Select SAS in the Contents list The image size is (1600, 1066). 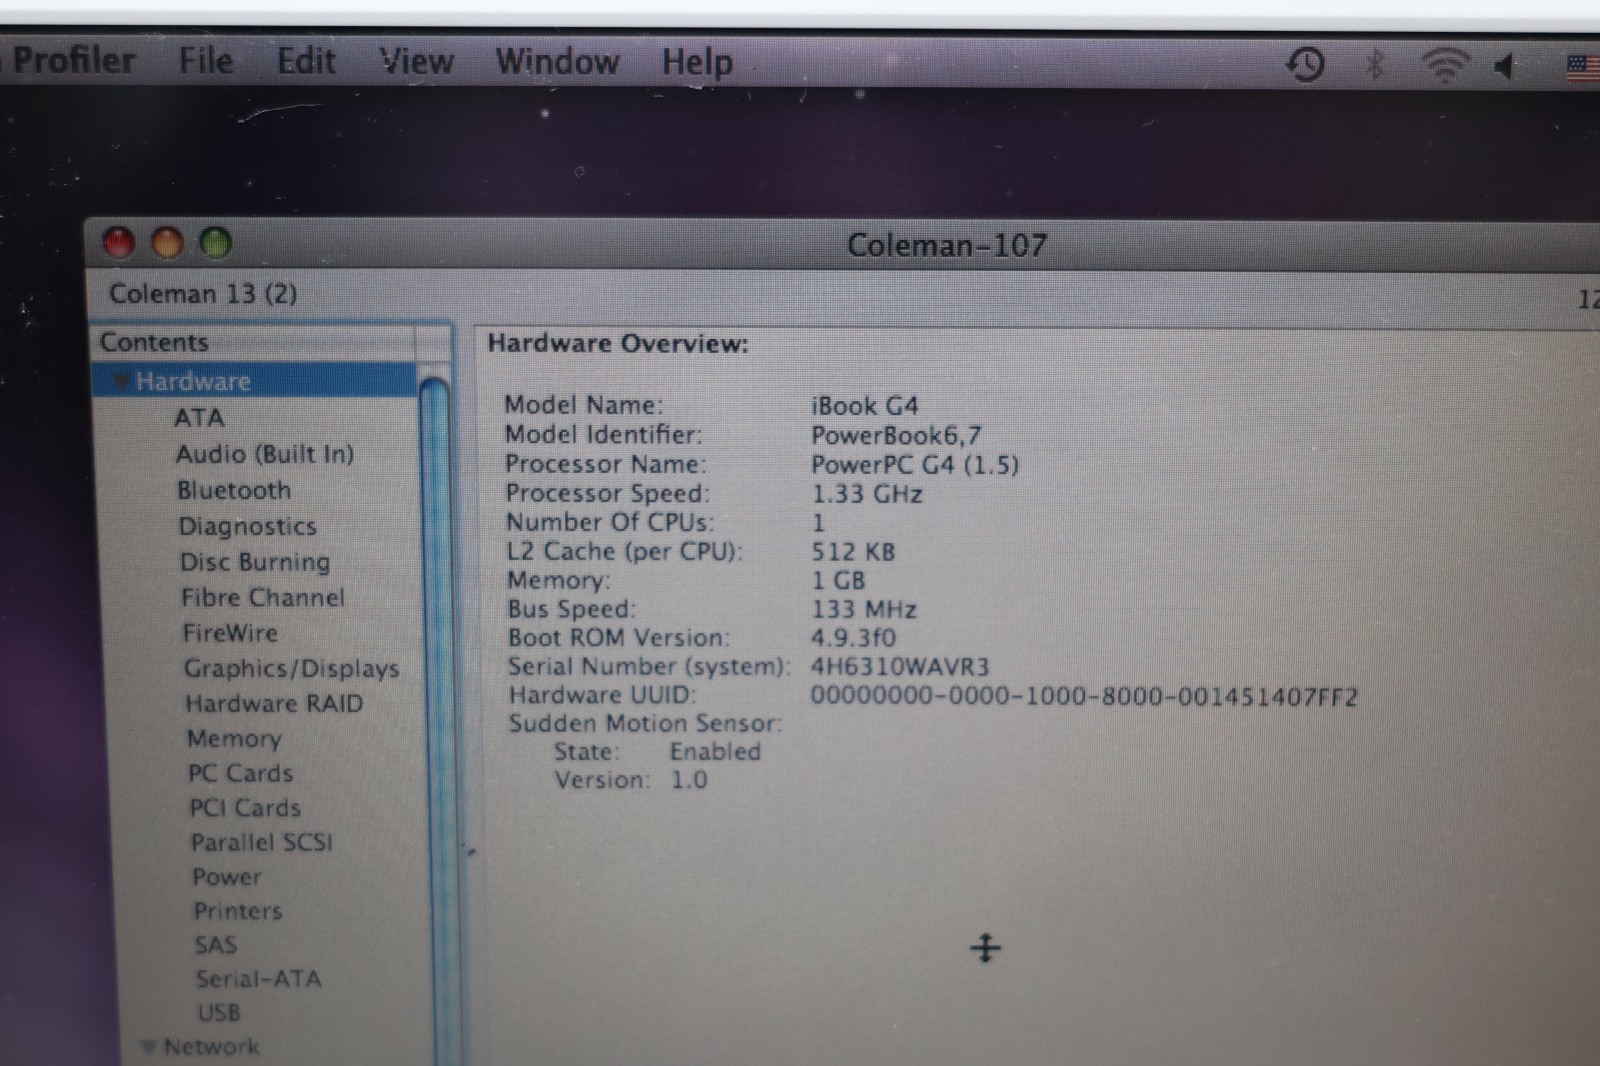click(x=216, y=945)
